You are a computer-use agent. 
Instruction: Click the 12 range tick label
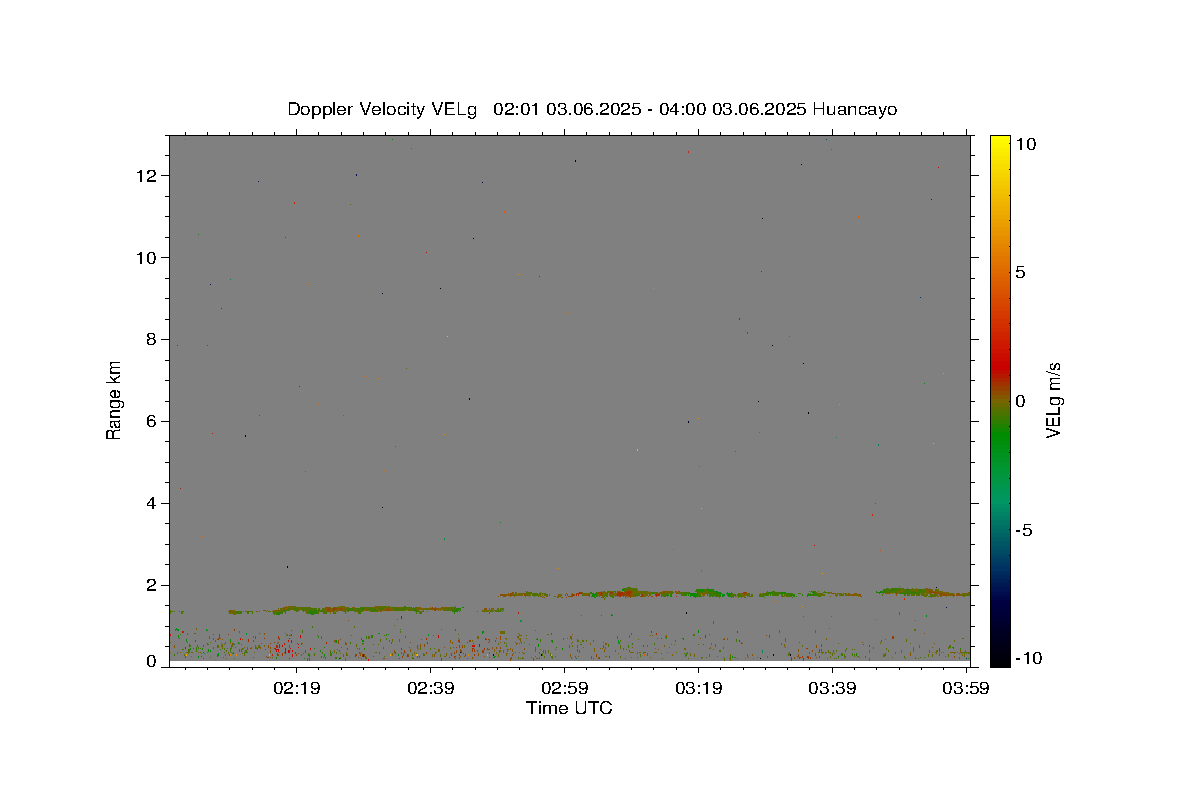[x=148, y=176]
